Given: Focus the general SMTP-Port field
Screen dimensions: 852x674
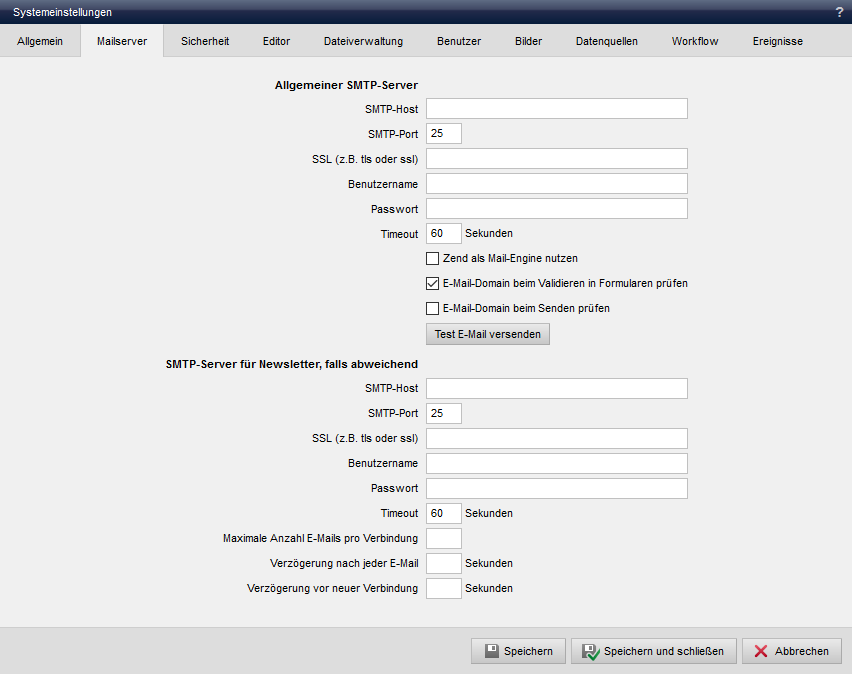Looking at the screenshot, I should click(443, 134).
